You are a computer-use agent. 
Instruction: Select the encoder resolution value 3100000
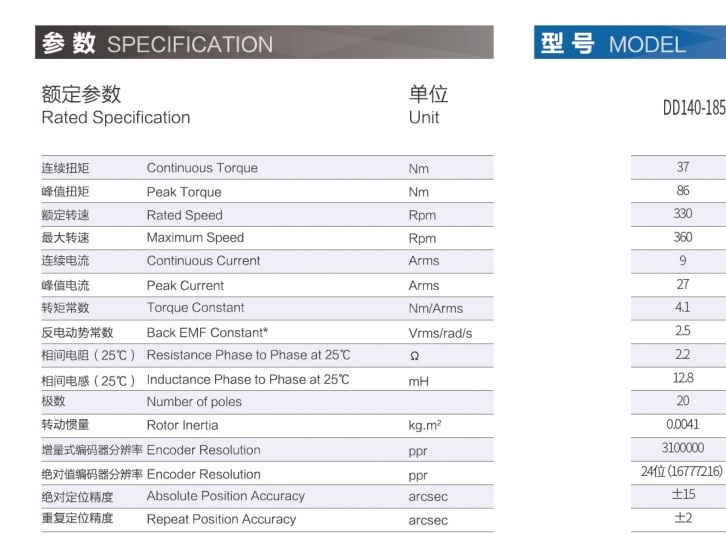(x=683, y=449)
